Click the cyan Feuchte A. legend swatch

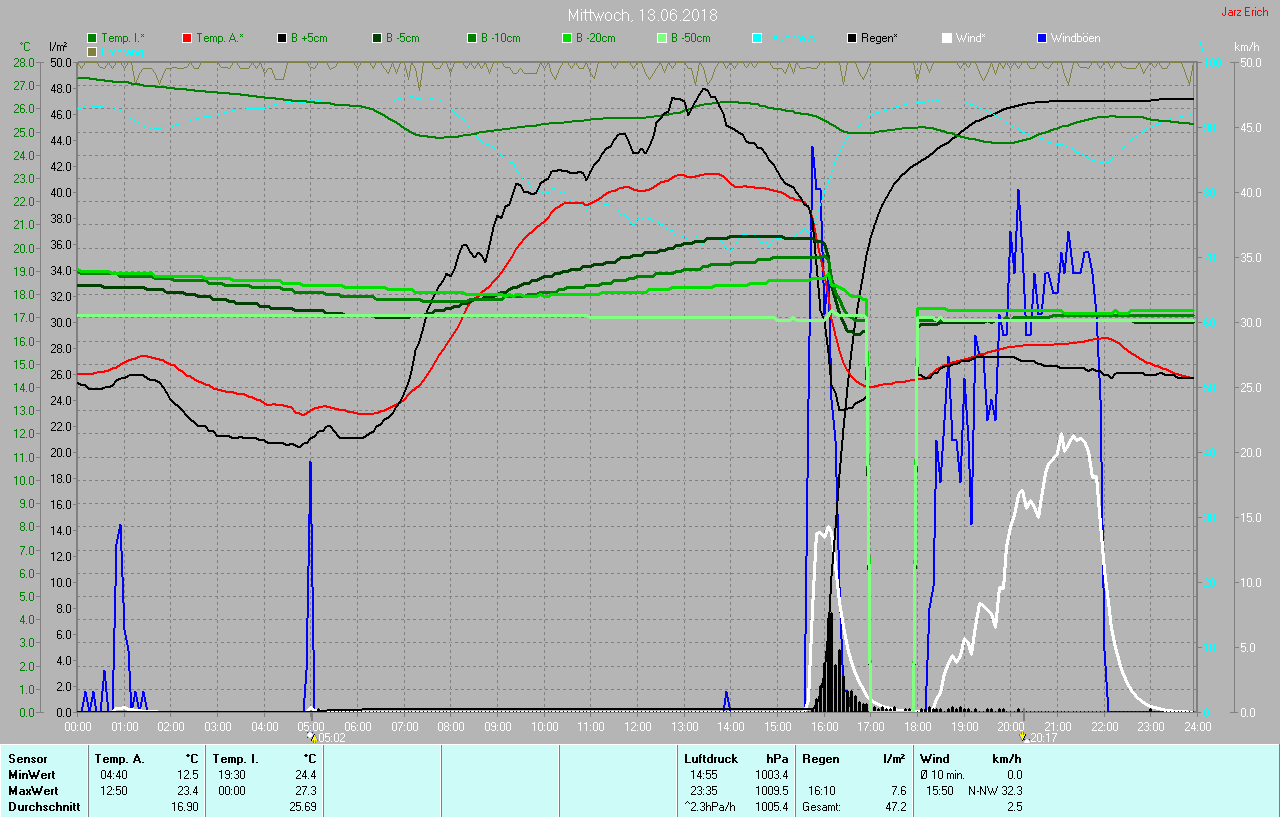point(757,38)
